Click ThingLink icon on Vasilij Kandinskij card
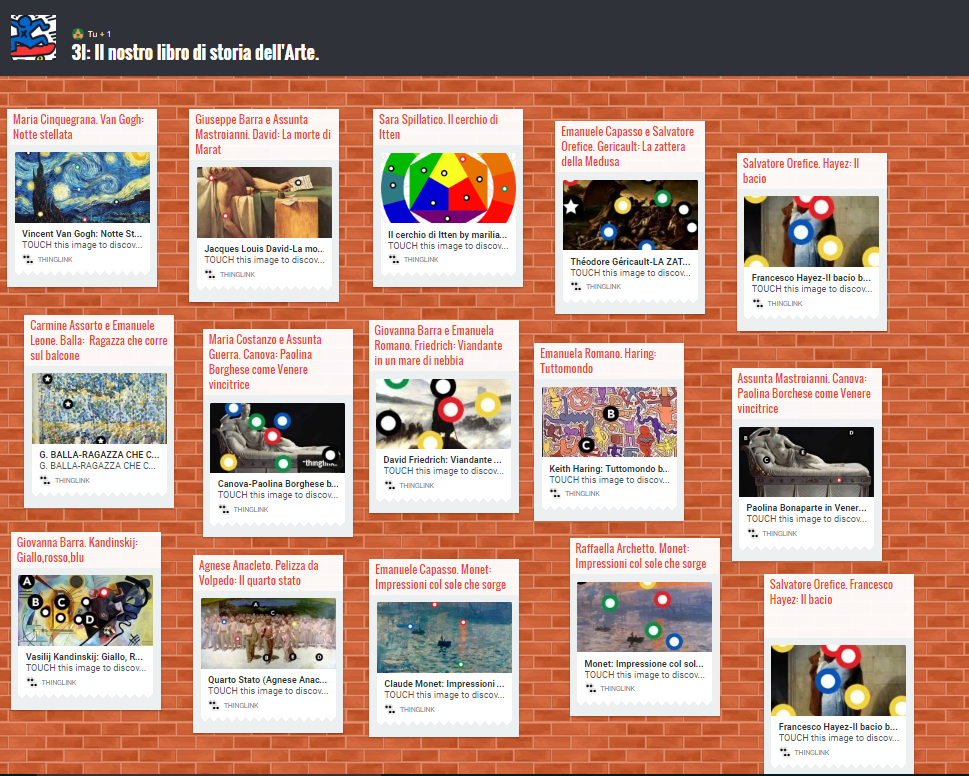 (x=32, y=682)
